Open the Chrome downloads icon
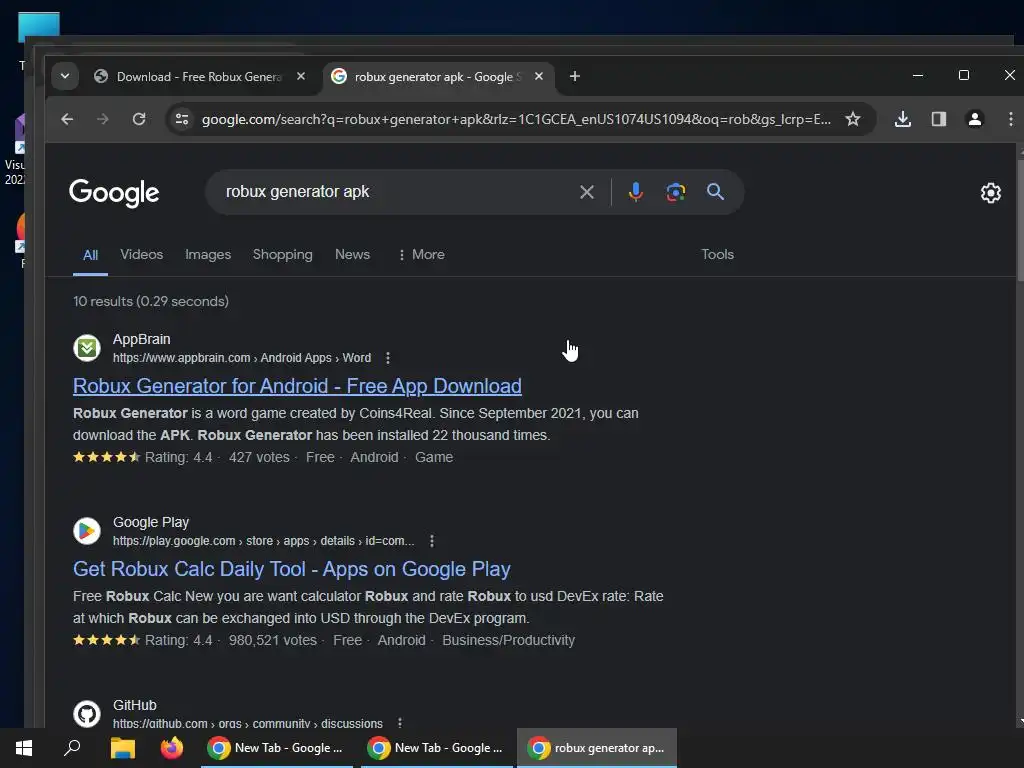 (x=903, y=119)
